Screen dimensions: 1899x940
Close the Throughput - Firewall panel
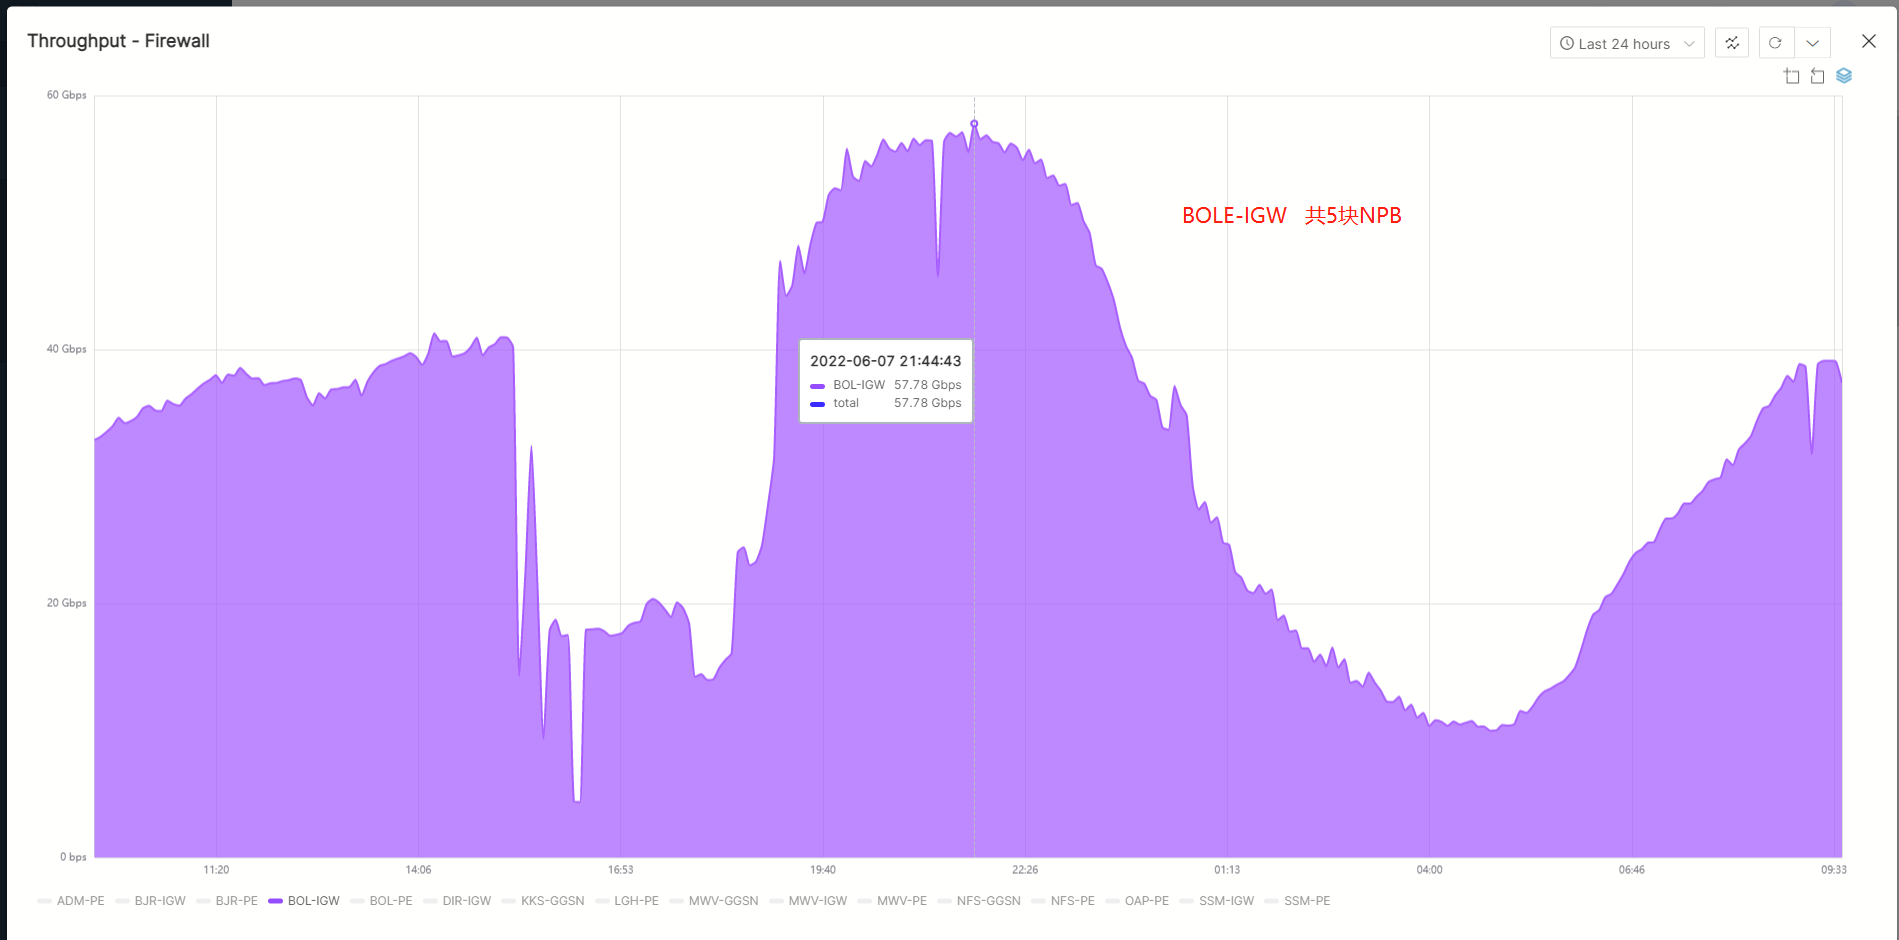pyautogui.click(x=1868, y=41)
